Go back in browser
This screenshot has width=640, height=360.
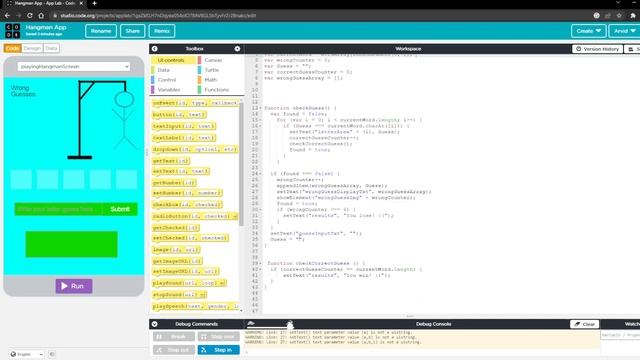coord(7,16)
